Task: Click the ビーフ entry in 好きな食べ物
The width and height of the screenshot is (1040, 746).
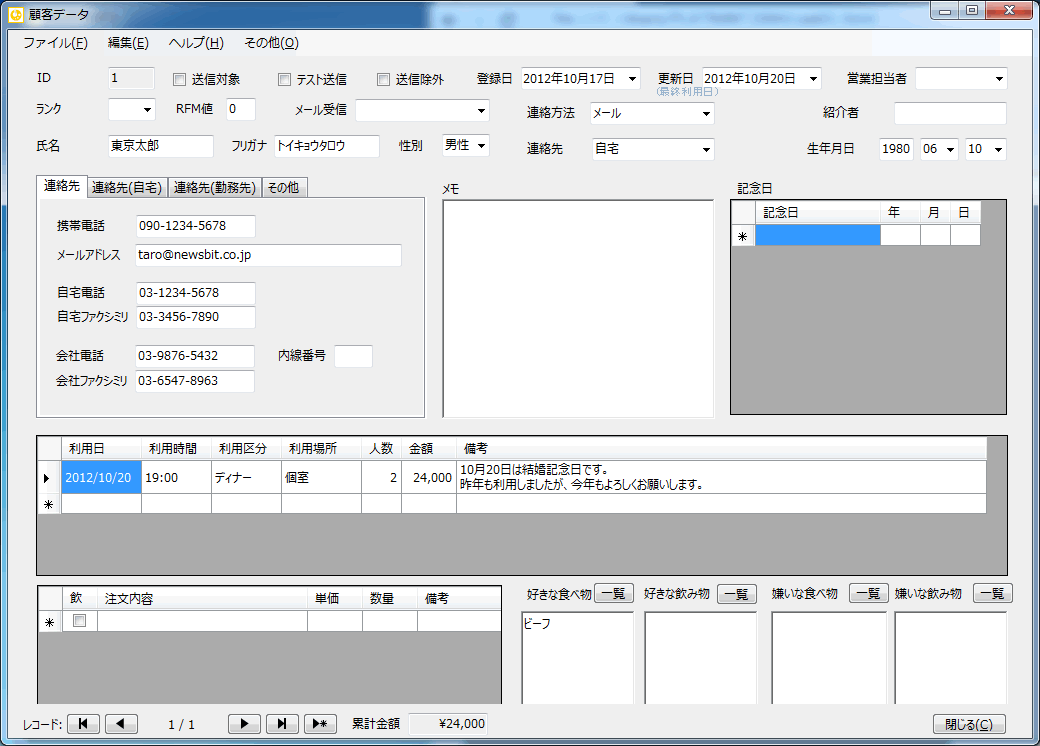Action: 537,624
